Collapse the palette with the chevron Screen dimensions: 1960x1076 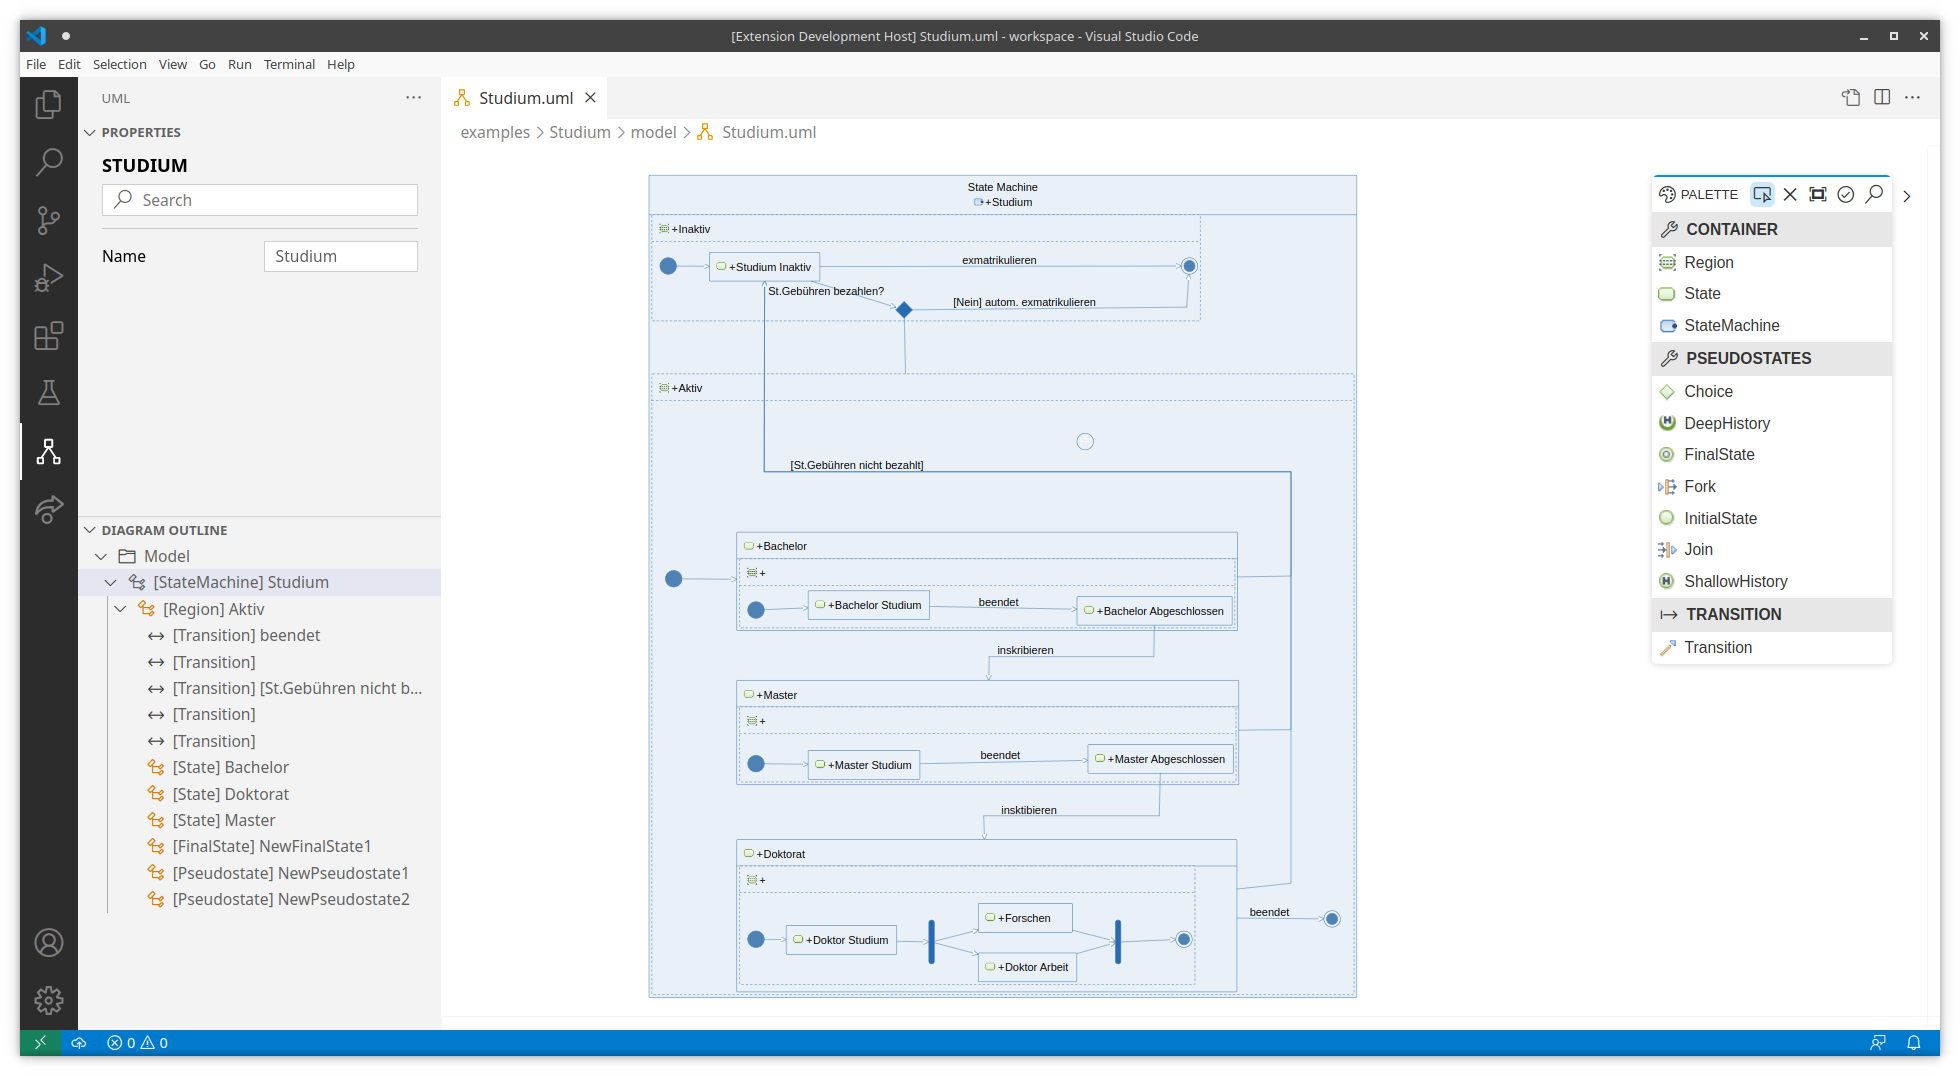point(1907,196)
